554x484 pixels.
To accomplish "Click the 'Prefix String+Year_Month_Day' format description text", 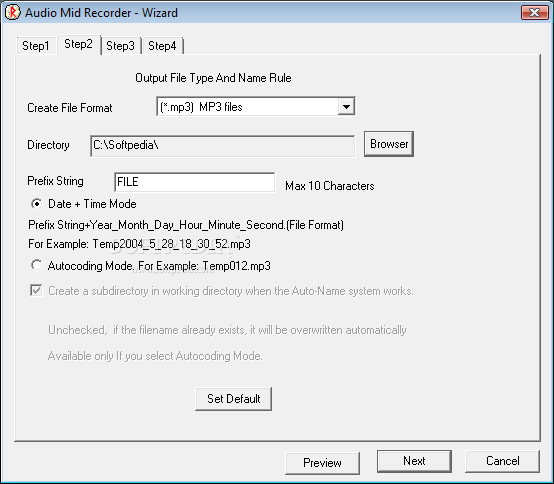I will click(x=186, y=225).
